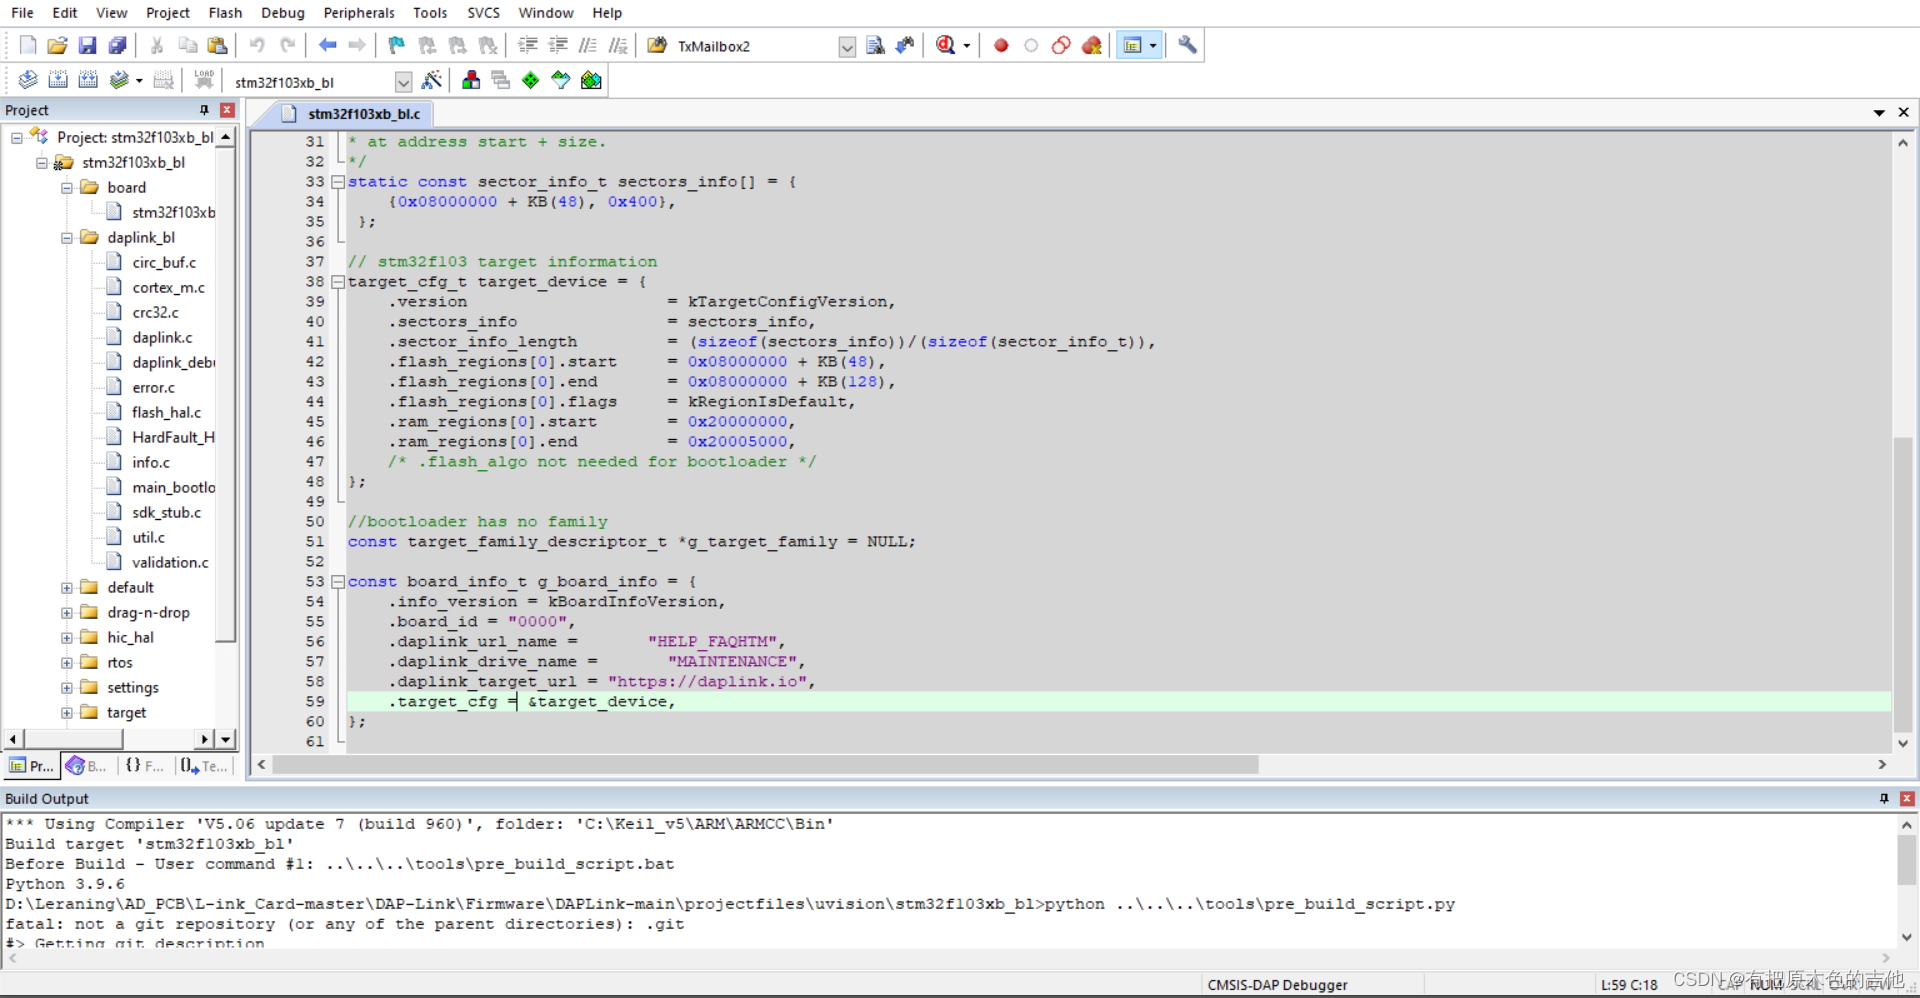Viewport: 1920px width, 998px height.
Task: Click the Save All files icon
Action: pos(117,45)
